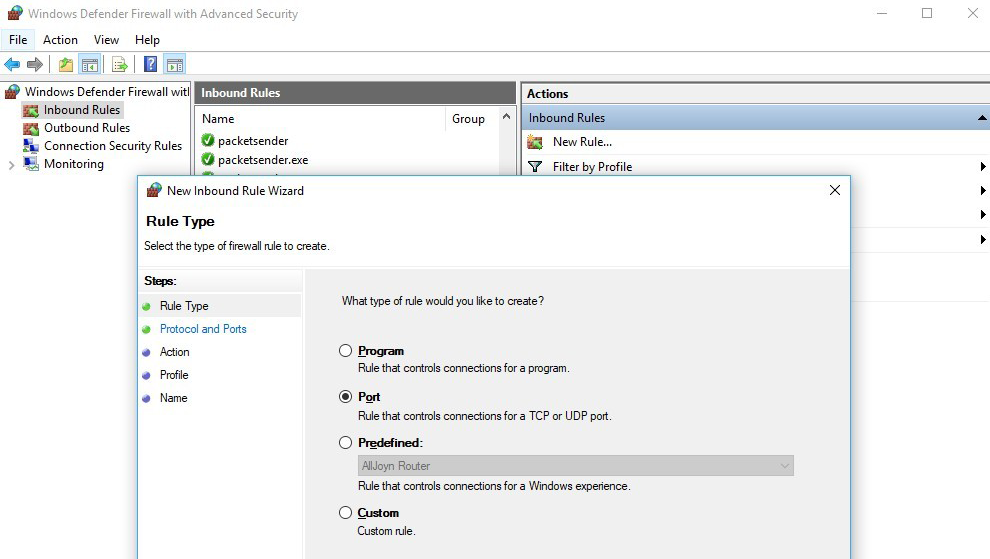Open the Filter by Profile submenu arrow
Viewport: 990px width, 559px height.
982,167
